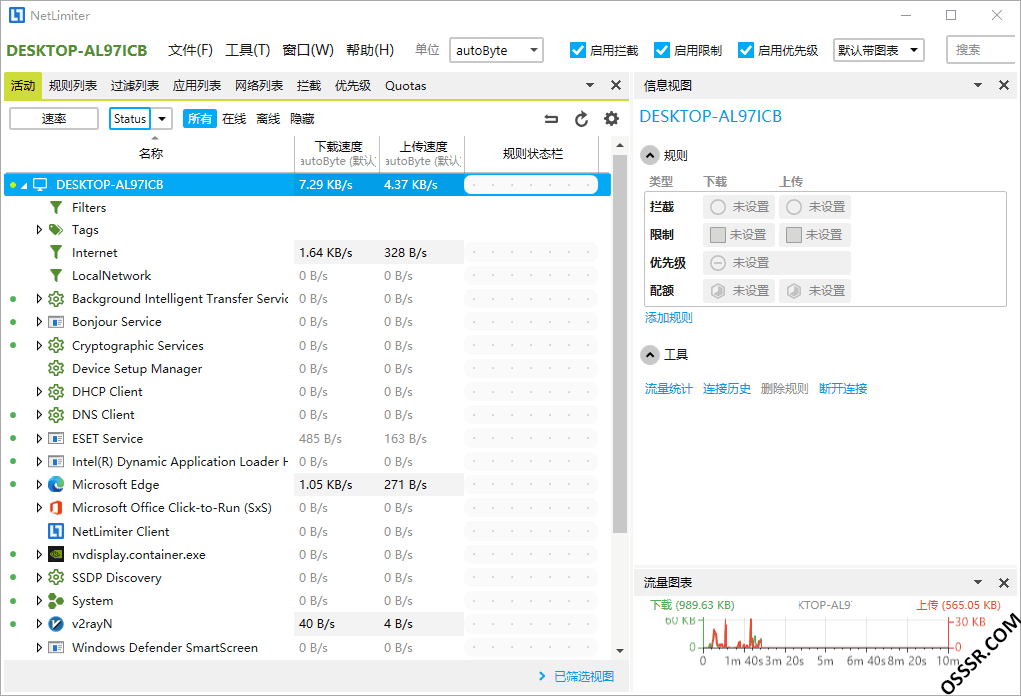Click the Tags icon
This screenshot has height=696, width=1021.
pos(56,230)
